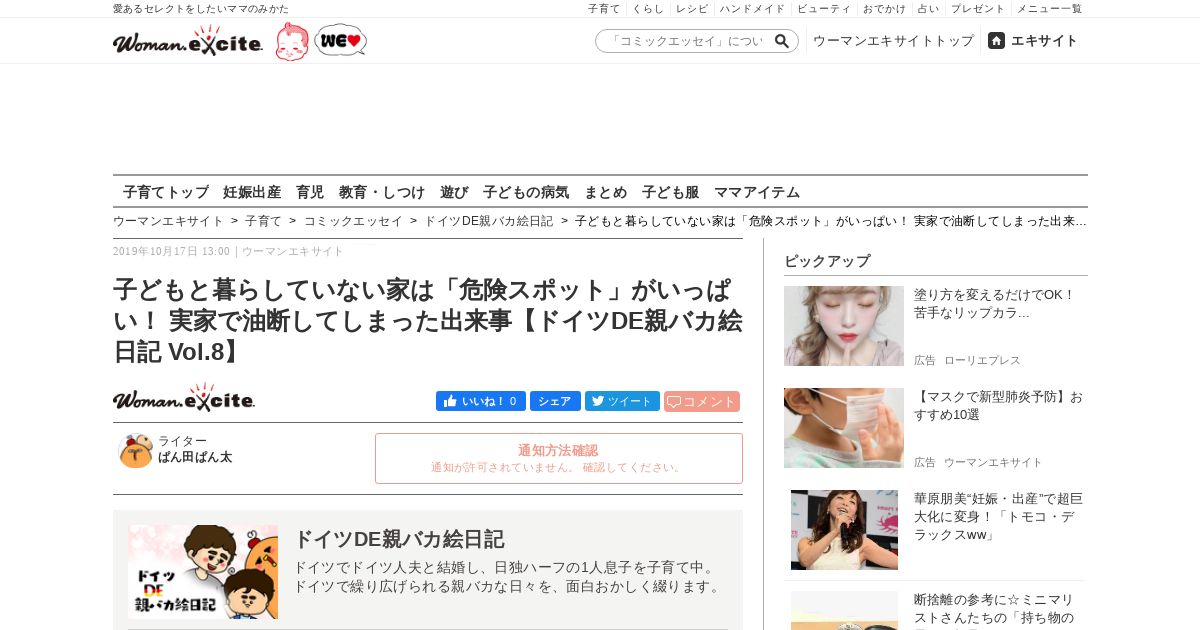The height and width of the screenshot is (630, 1200).
Task: Click the コメント button
Action: pyautogui.click(x=702, y=401)
